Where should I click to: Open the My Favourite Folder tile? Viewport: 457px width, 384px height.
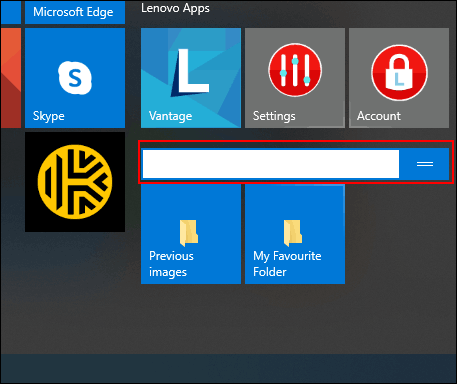click(x=295, y=234)
